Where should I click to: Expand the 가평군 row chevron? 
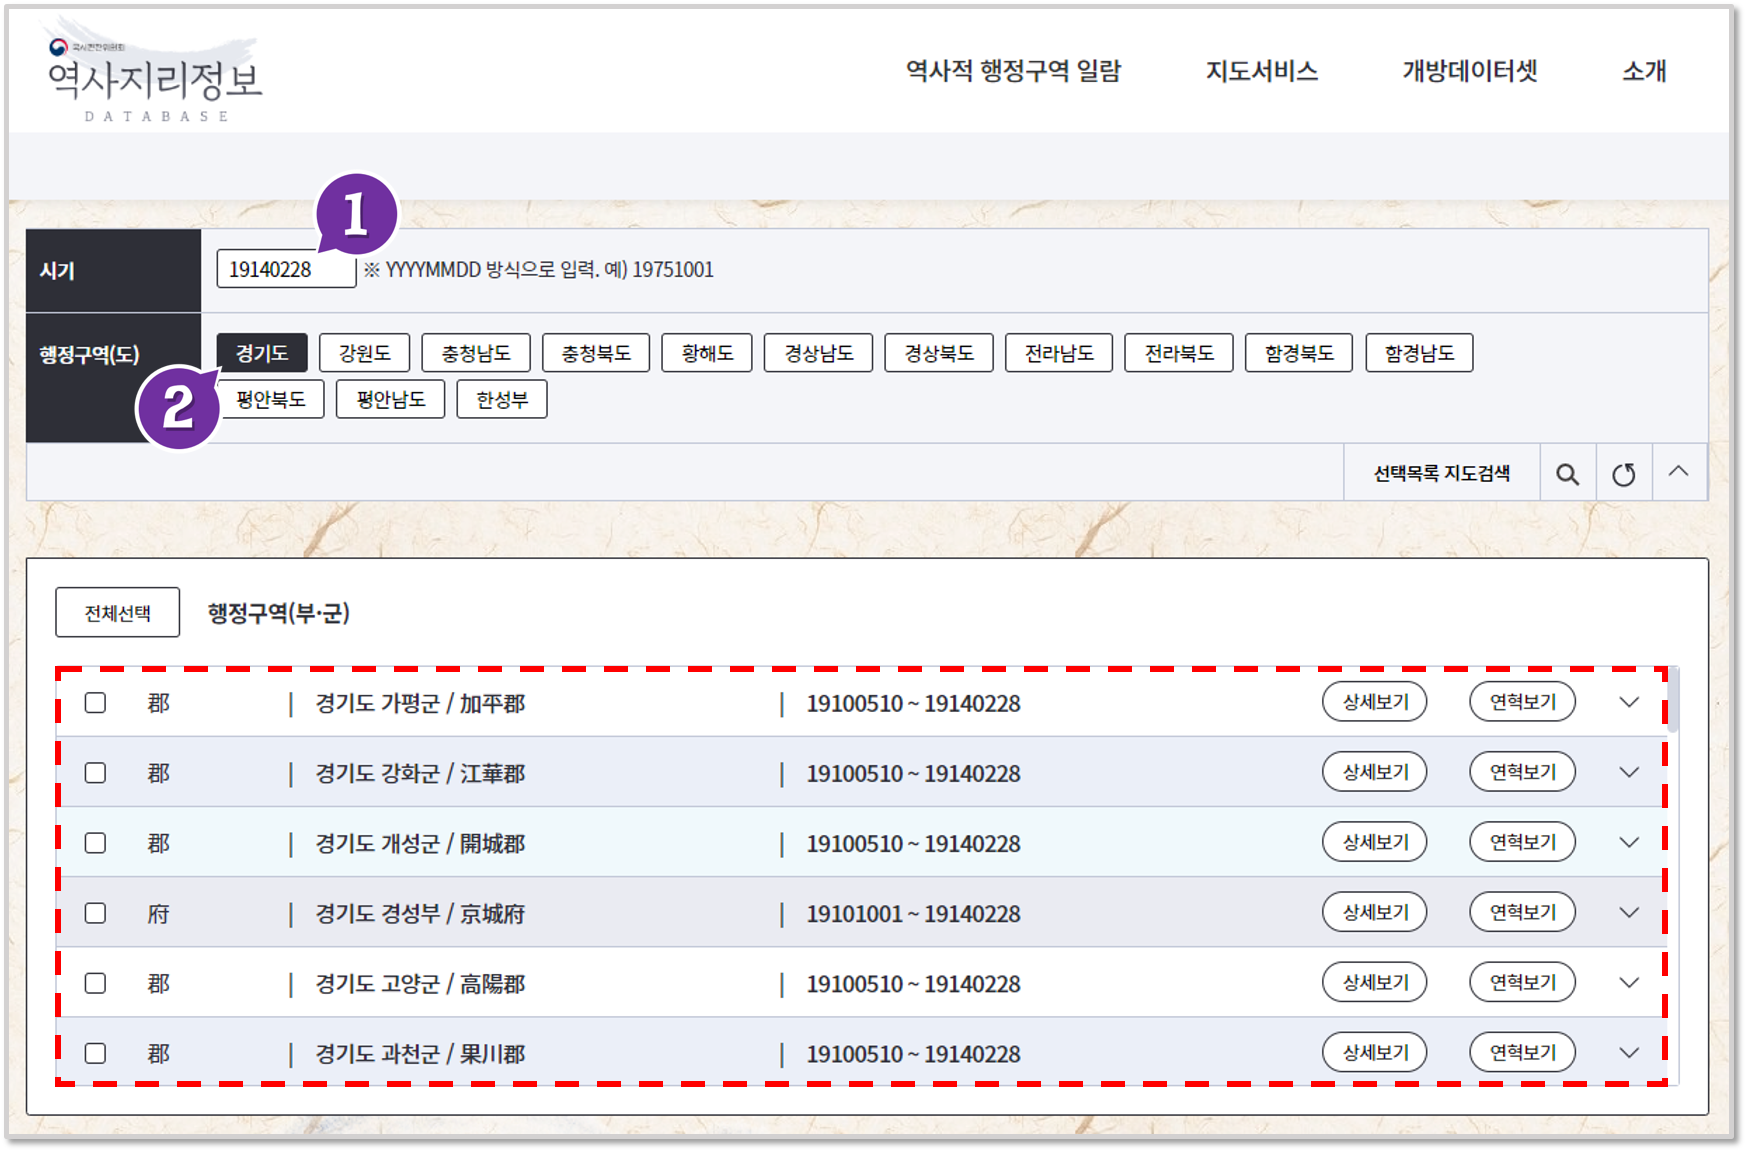pos(1629,702)
